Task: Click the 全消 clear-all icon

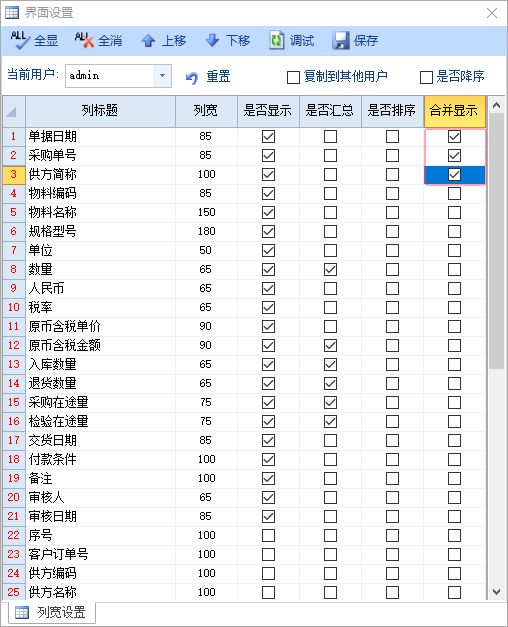Action: pos(84,40)
